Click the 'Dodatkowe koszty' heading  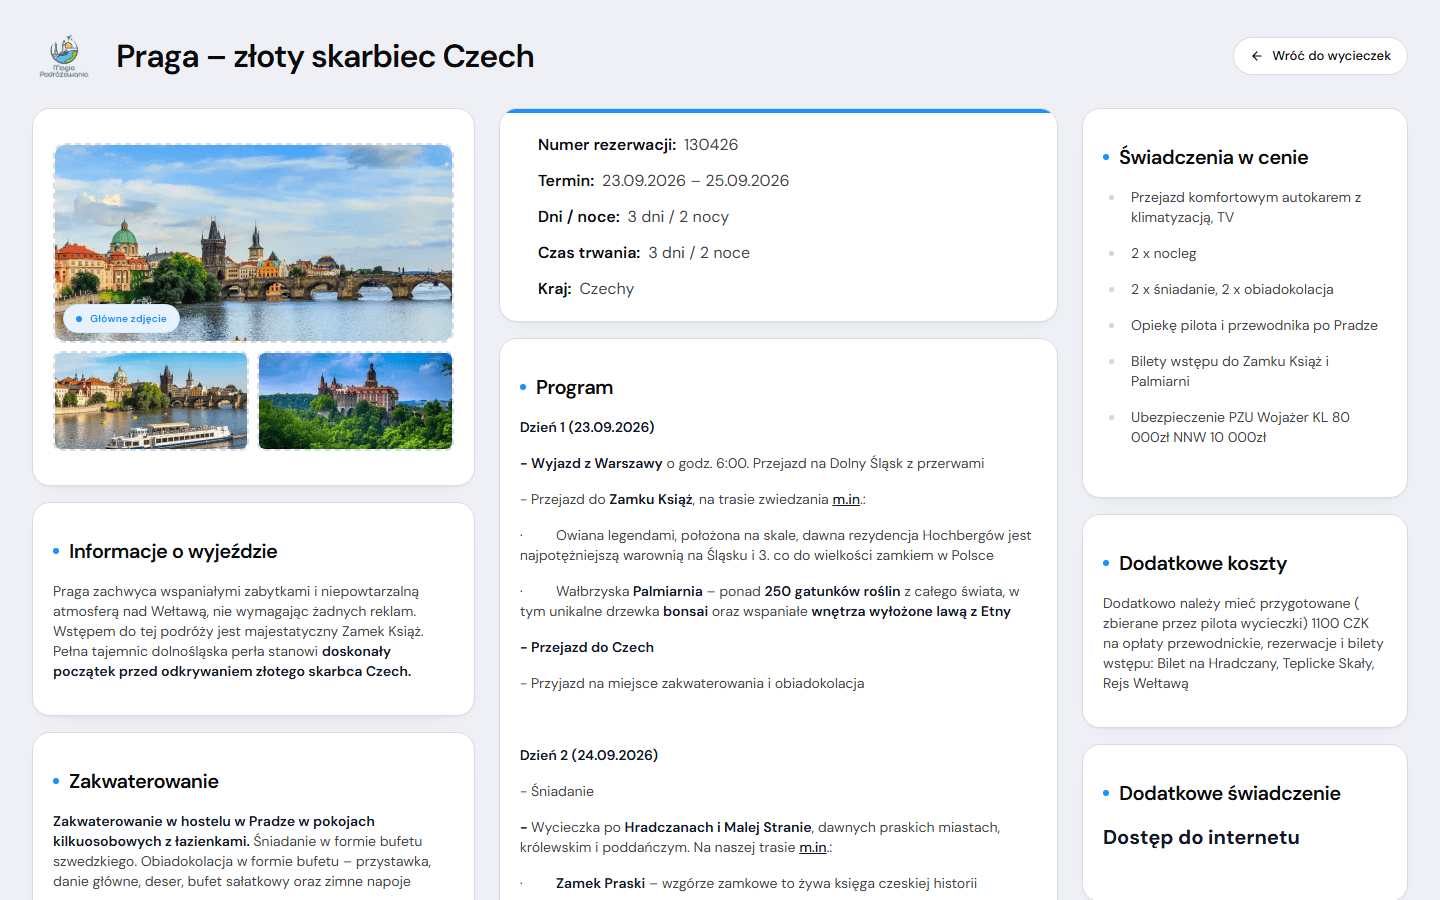[1203, 563]
